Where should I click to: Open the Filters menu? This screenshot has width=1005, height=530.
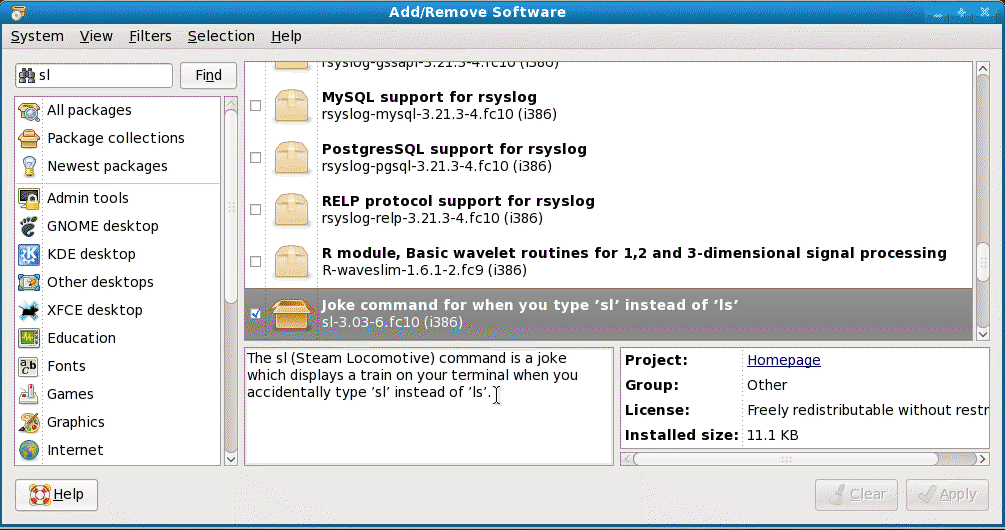pos(150,36)
